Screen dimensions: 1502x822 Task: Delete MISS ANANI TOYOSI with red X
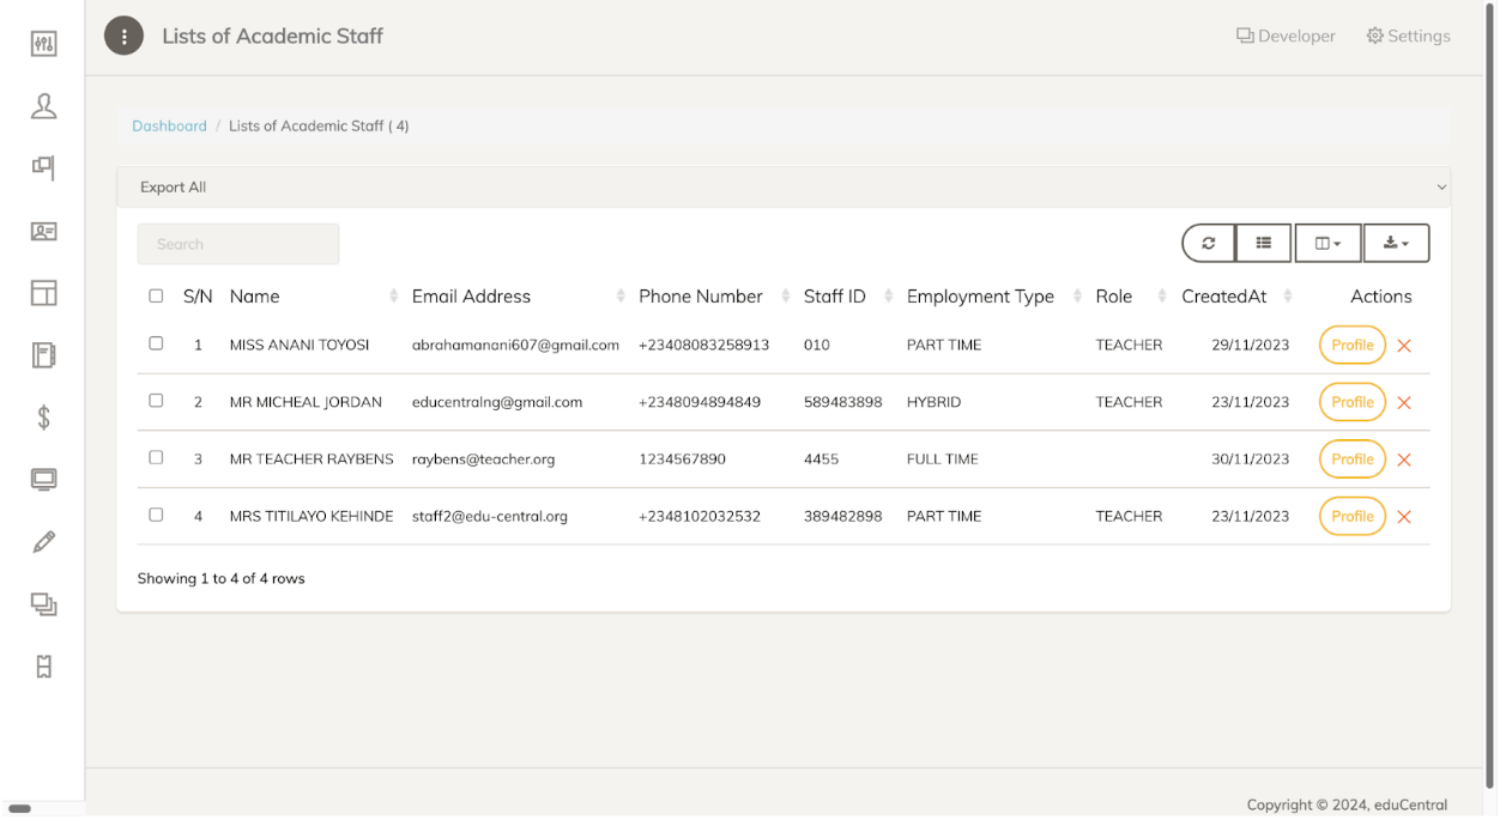tap(1403, 346)
